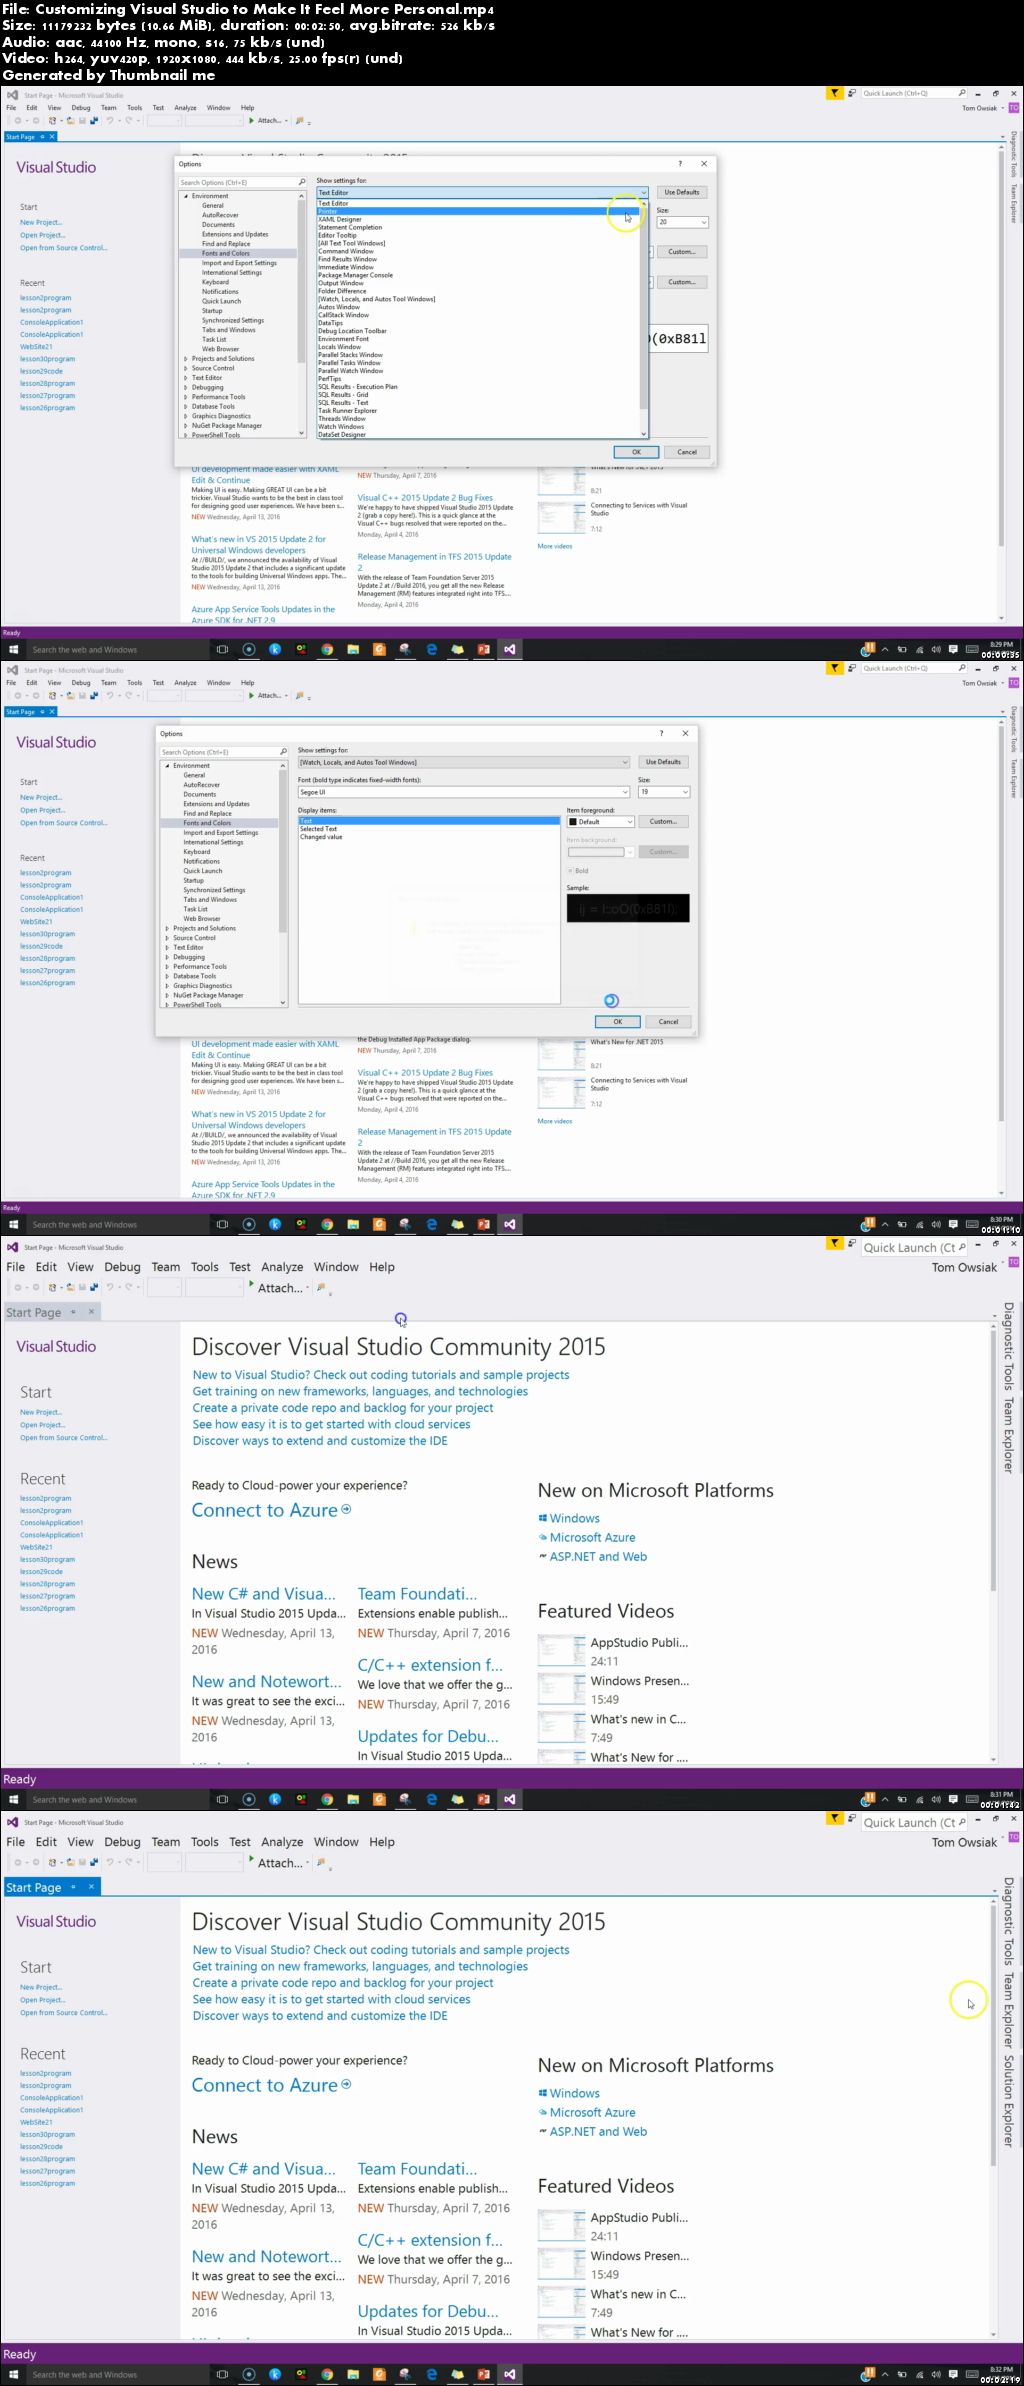Select Quick Launch in the second frame dialog tree
This screenshot has height=2386, width=1024.
tap(203, 871)
